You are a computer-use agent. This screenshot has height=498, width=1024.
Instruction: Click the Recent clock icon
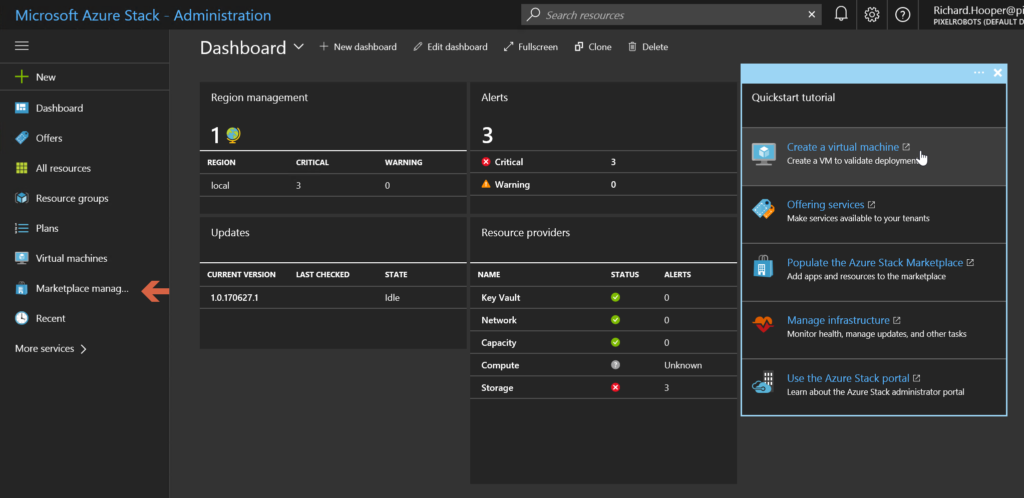(x=22, y=319)
